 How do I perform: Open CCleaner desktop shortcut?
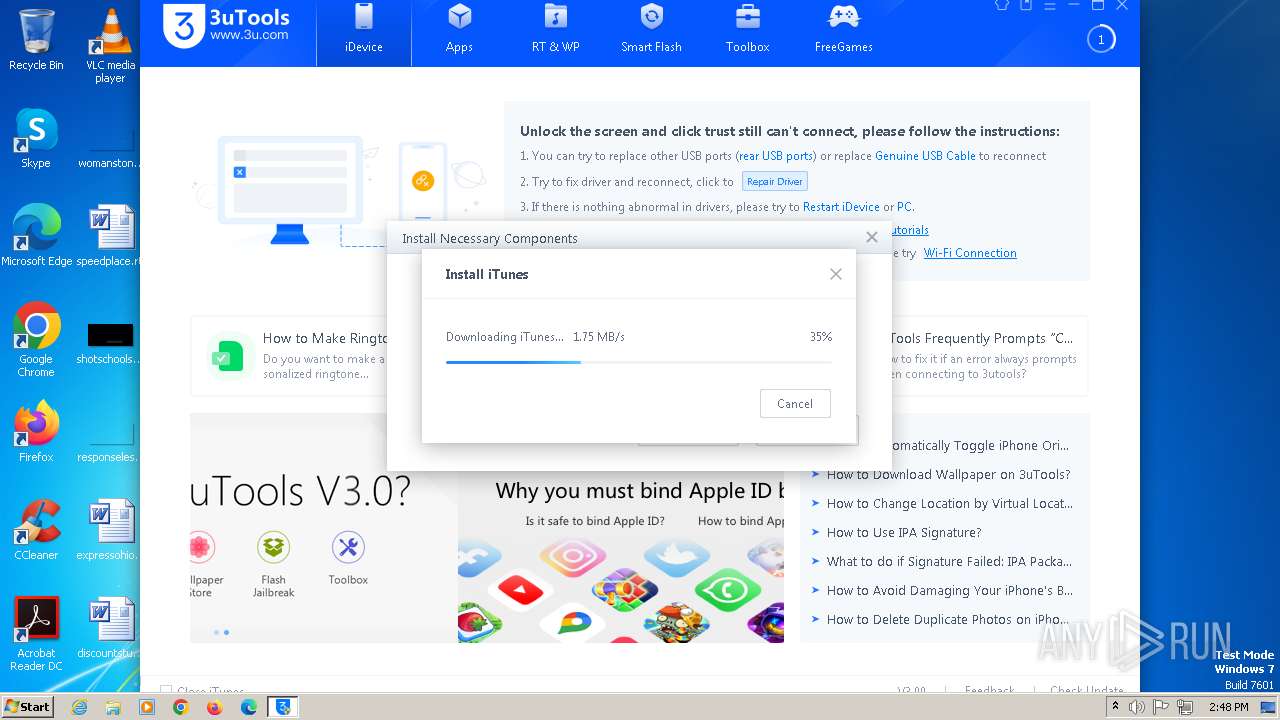tap(36, 530)
